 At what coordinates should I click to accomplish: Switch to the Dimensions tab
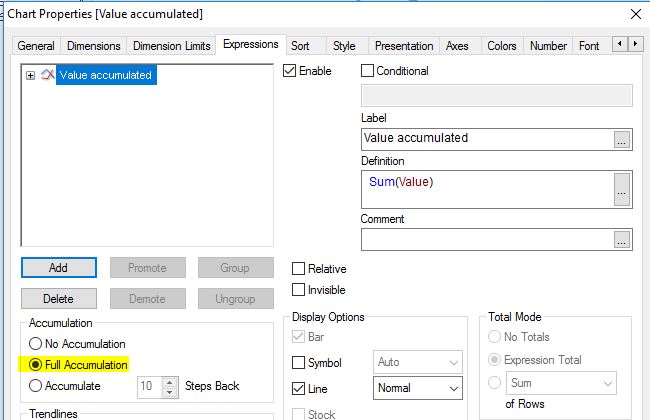[x=94, y=46]
